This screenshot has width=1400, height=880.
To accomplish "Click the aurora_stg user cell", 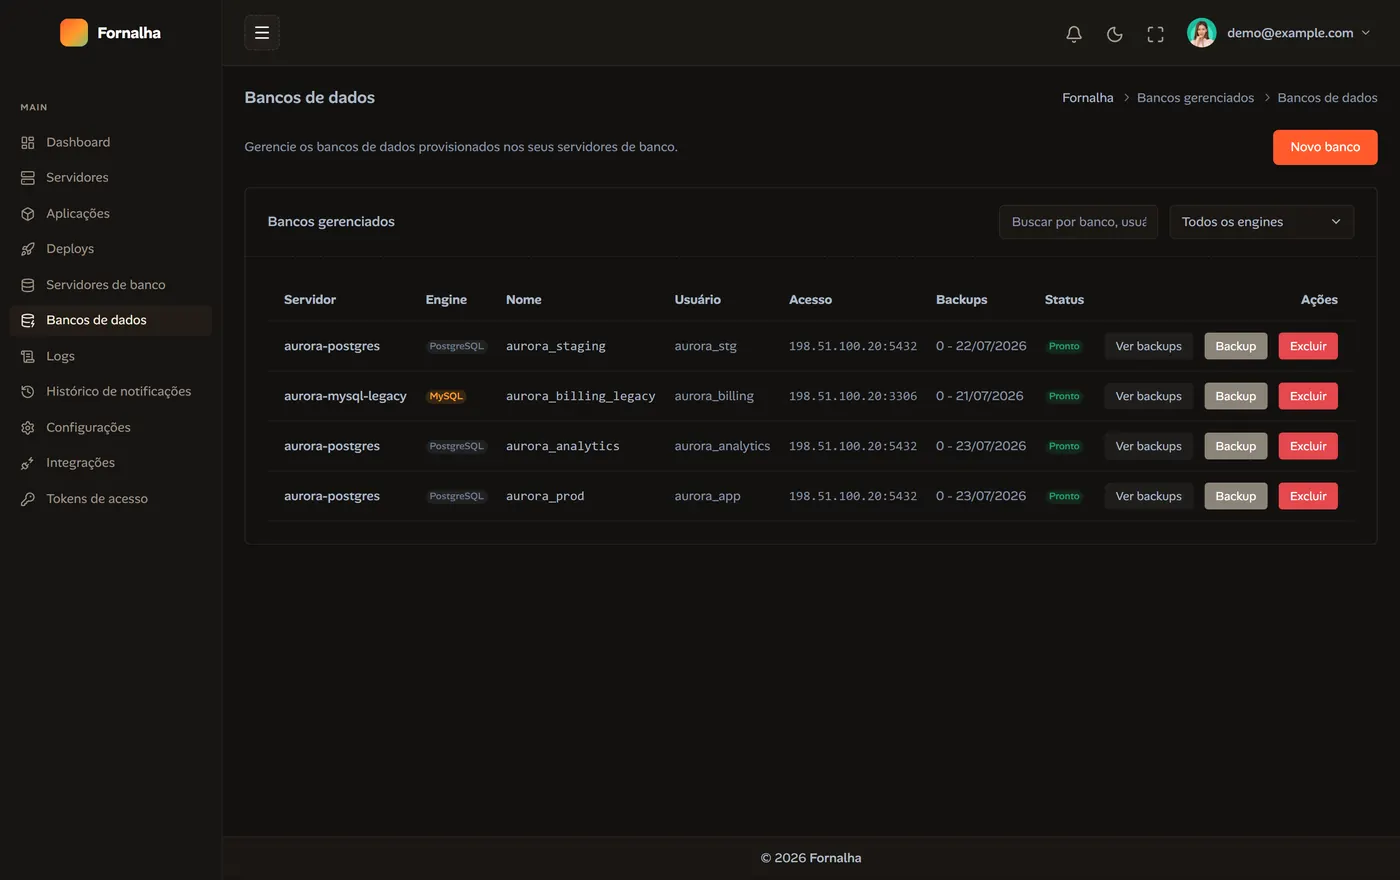I will tap(705, 346).
